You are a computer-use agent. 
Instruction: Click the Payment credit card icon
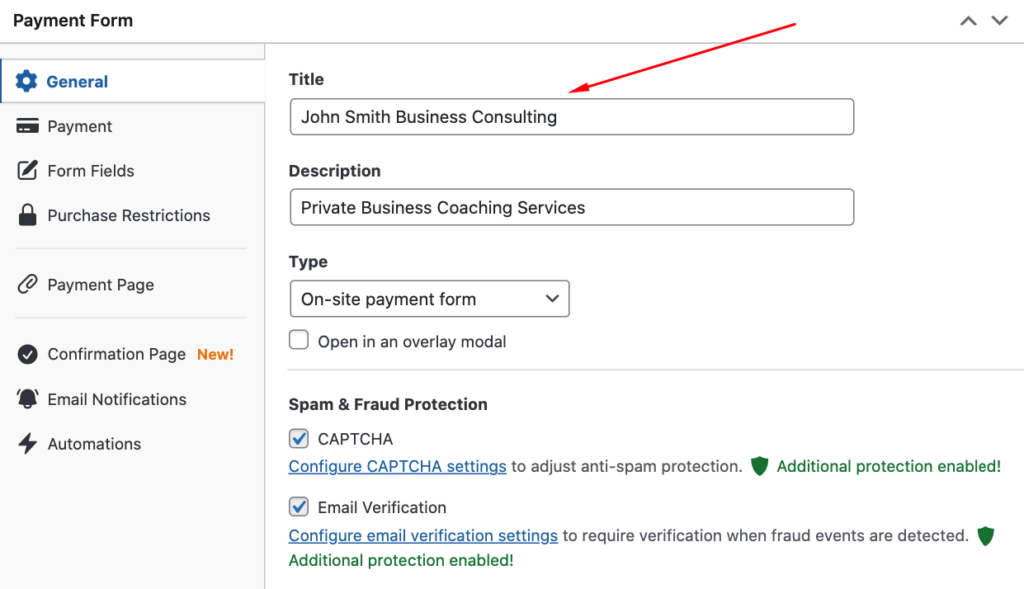tap(28, 127)
